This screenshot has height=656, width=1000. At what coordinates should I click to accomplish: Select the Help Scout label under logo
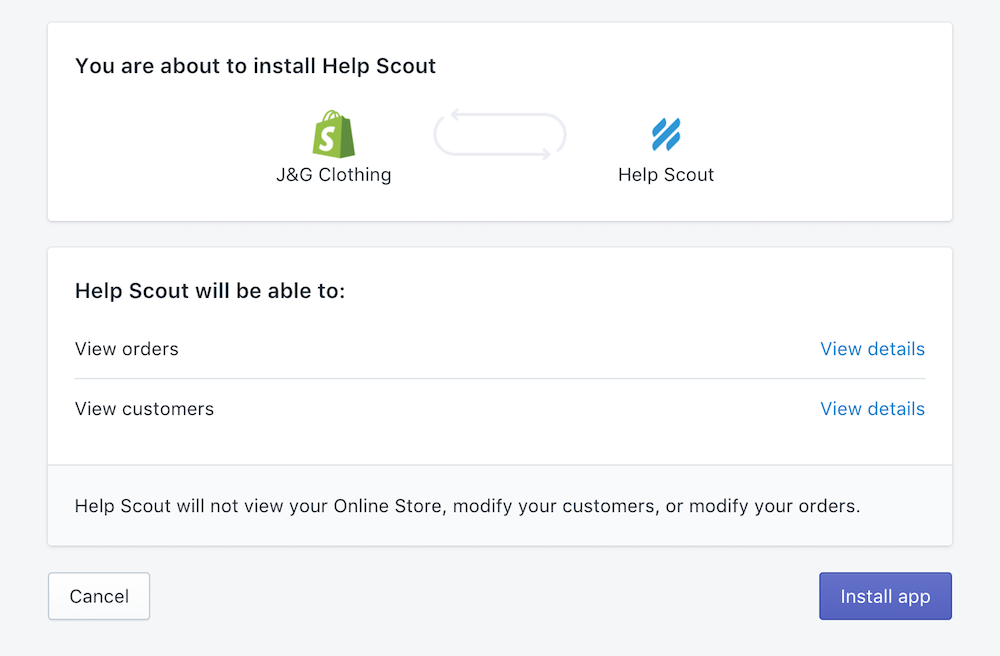666,175
